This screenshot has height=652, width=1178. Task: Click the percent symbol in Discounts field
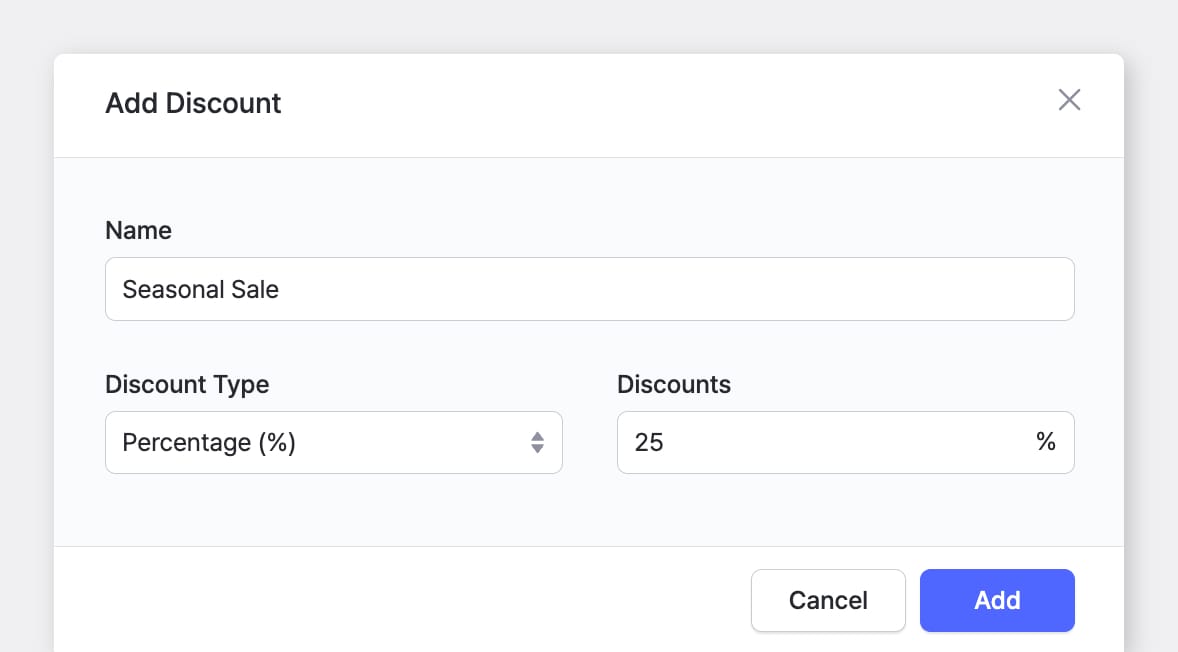pos(1046,442)
